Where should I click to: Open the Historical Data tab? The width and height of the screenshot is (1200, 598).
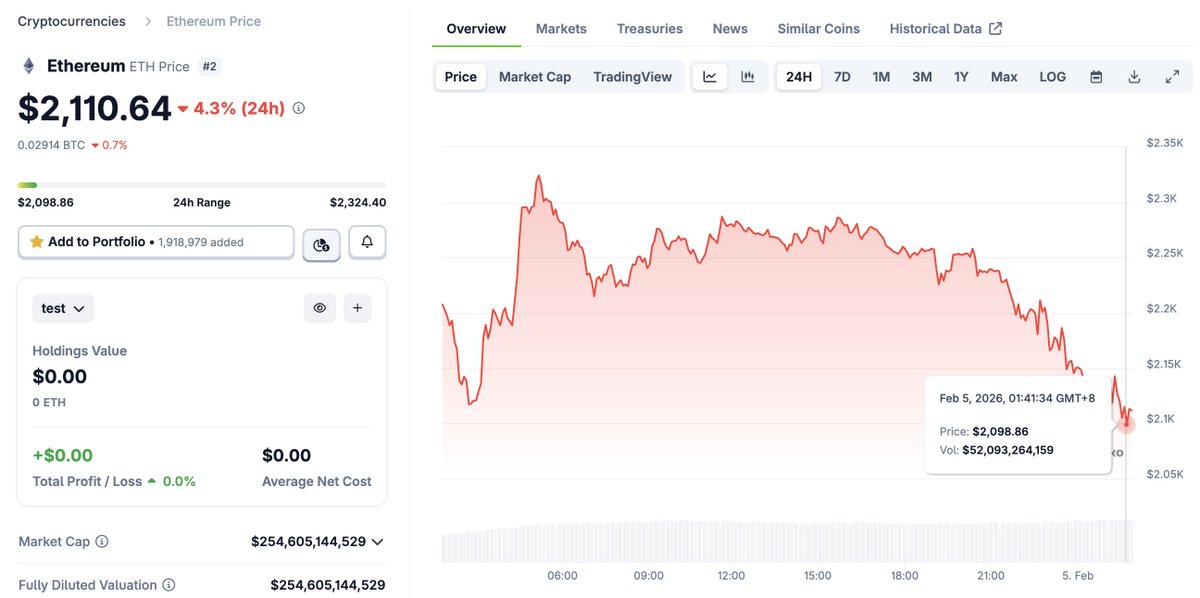point(945,29)
